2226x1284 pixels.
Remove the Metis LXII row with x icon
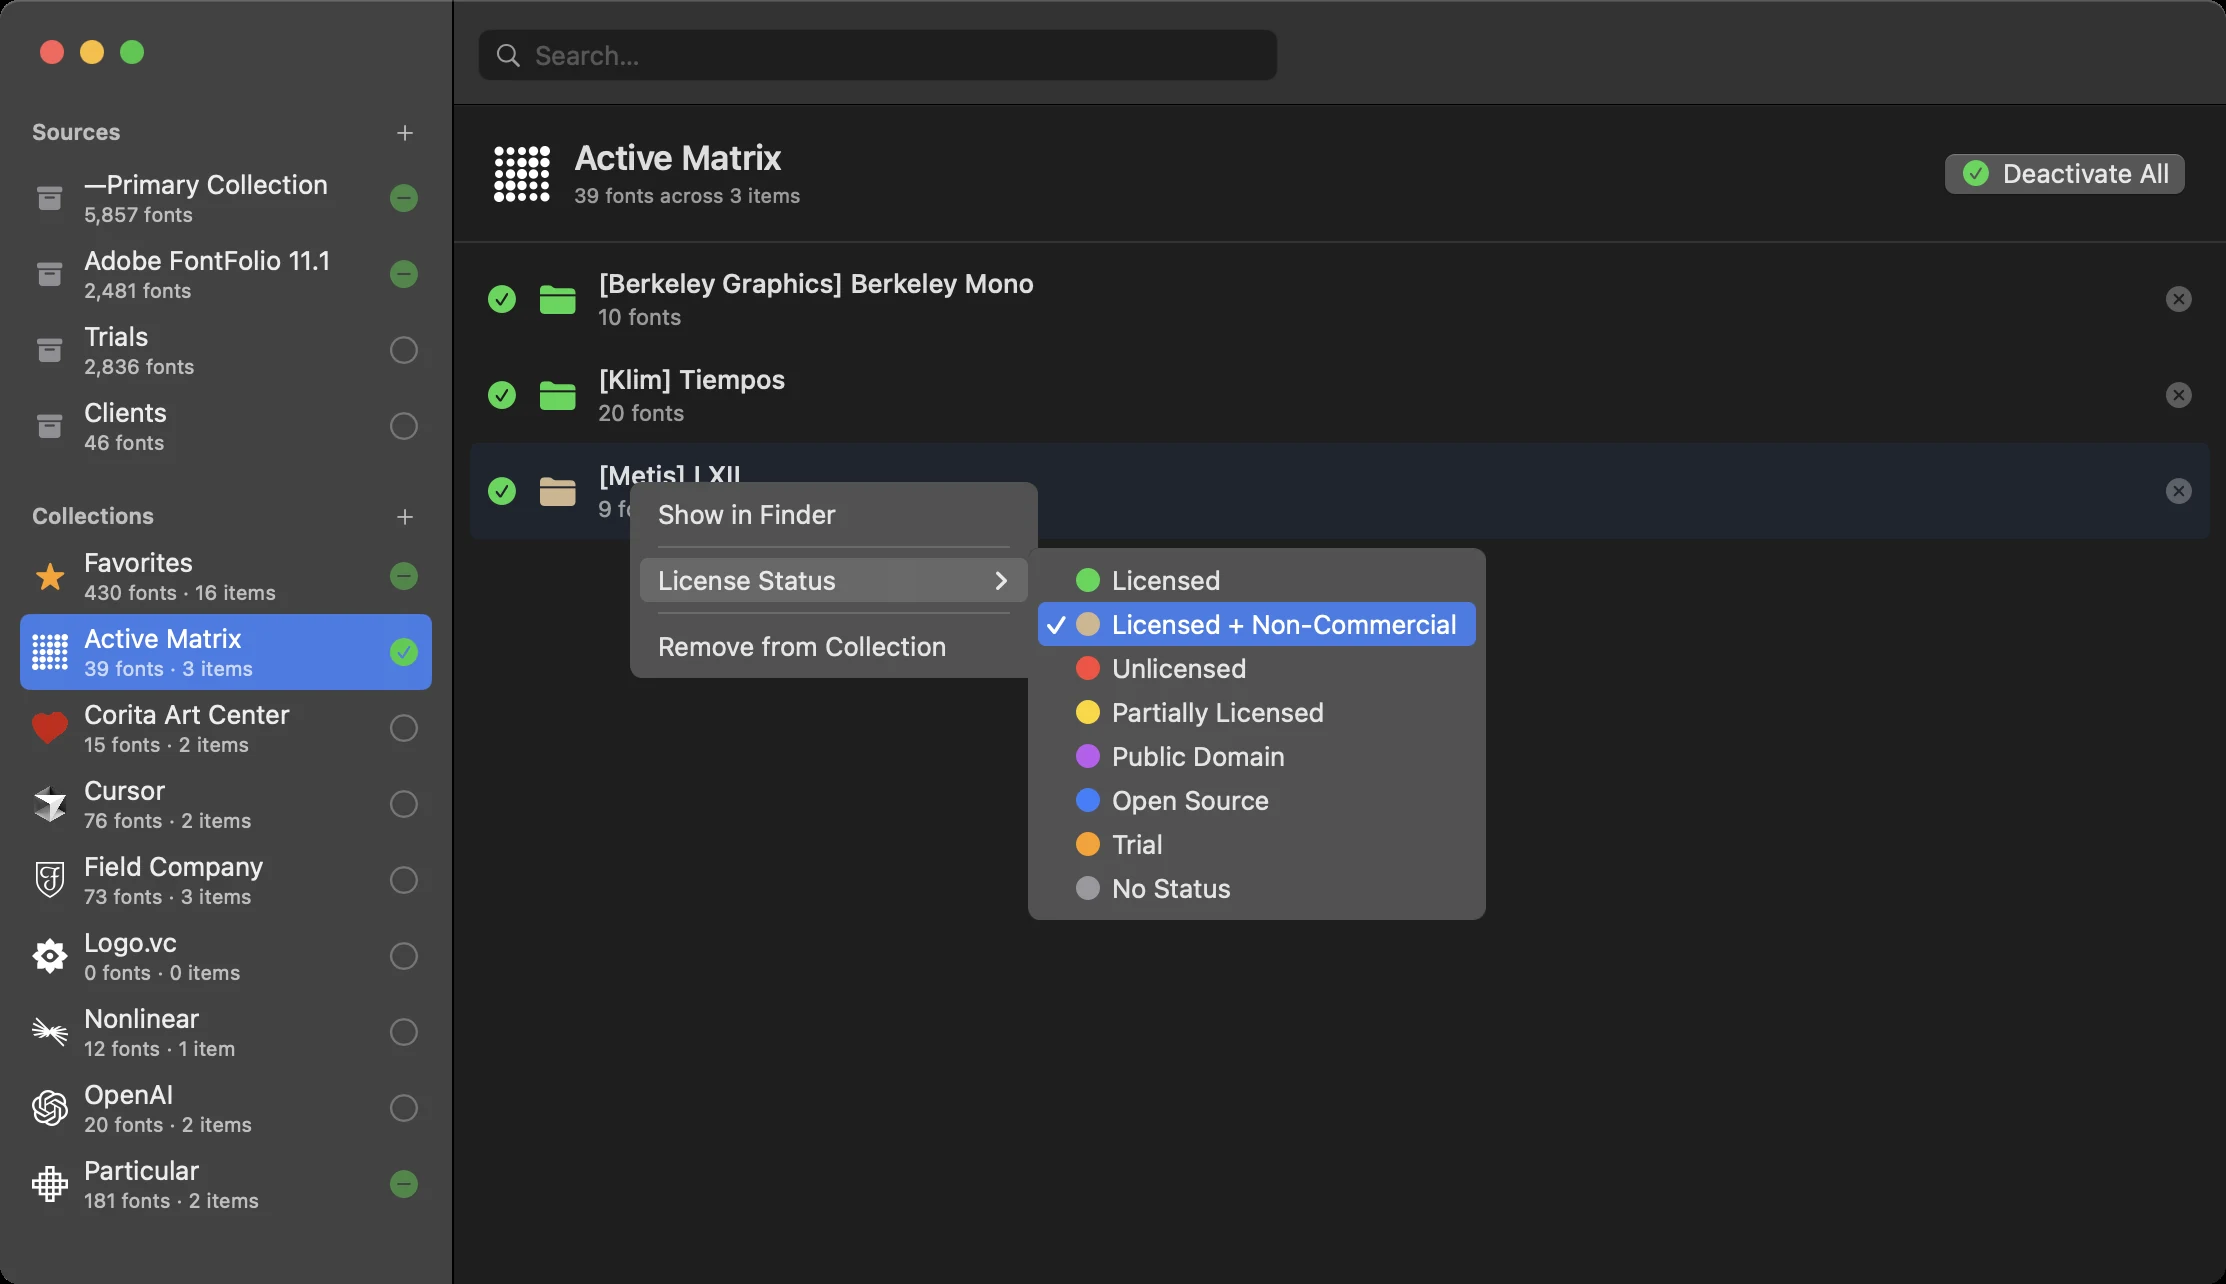(2179, 491)
